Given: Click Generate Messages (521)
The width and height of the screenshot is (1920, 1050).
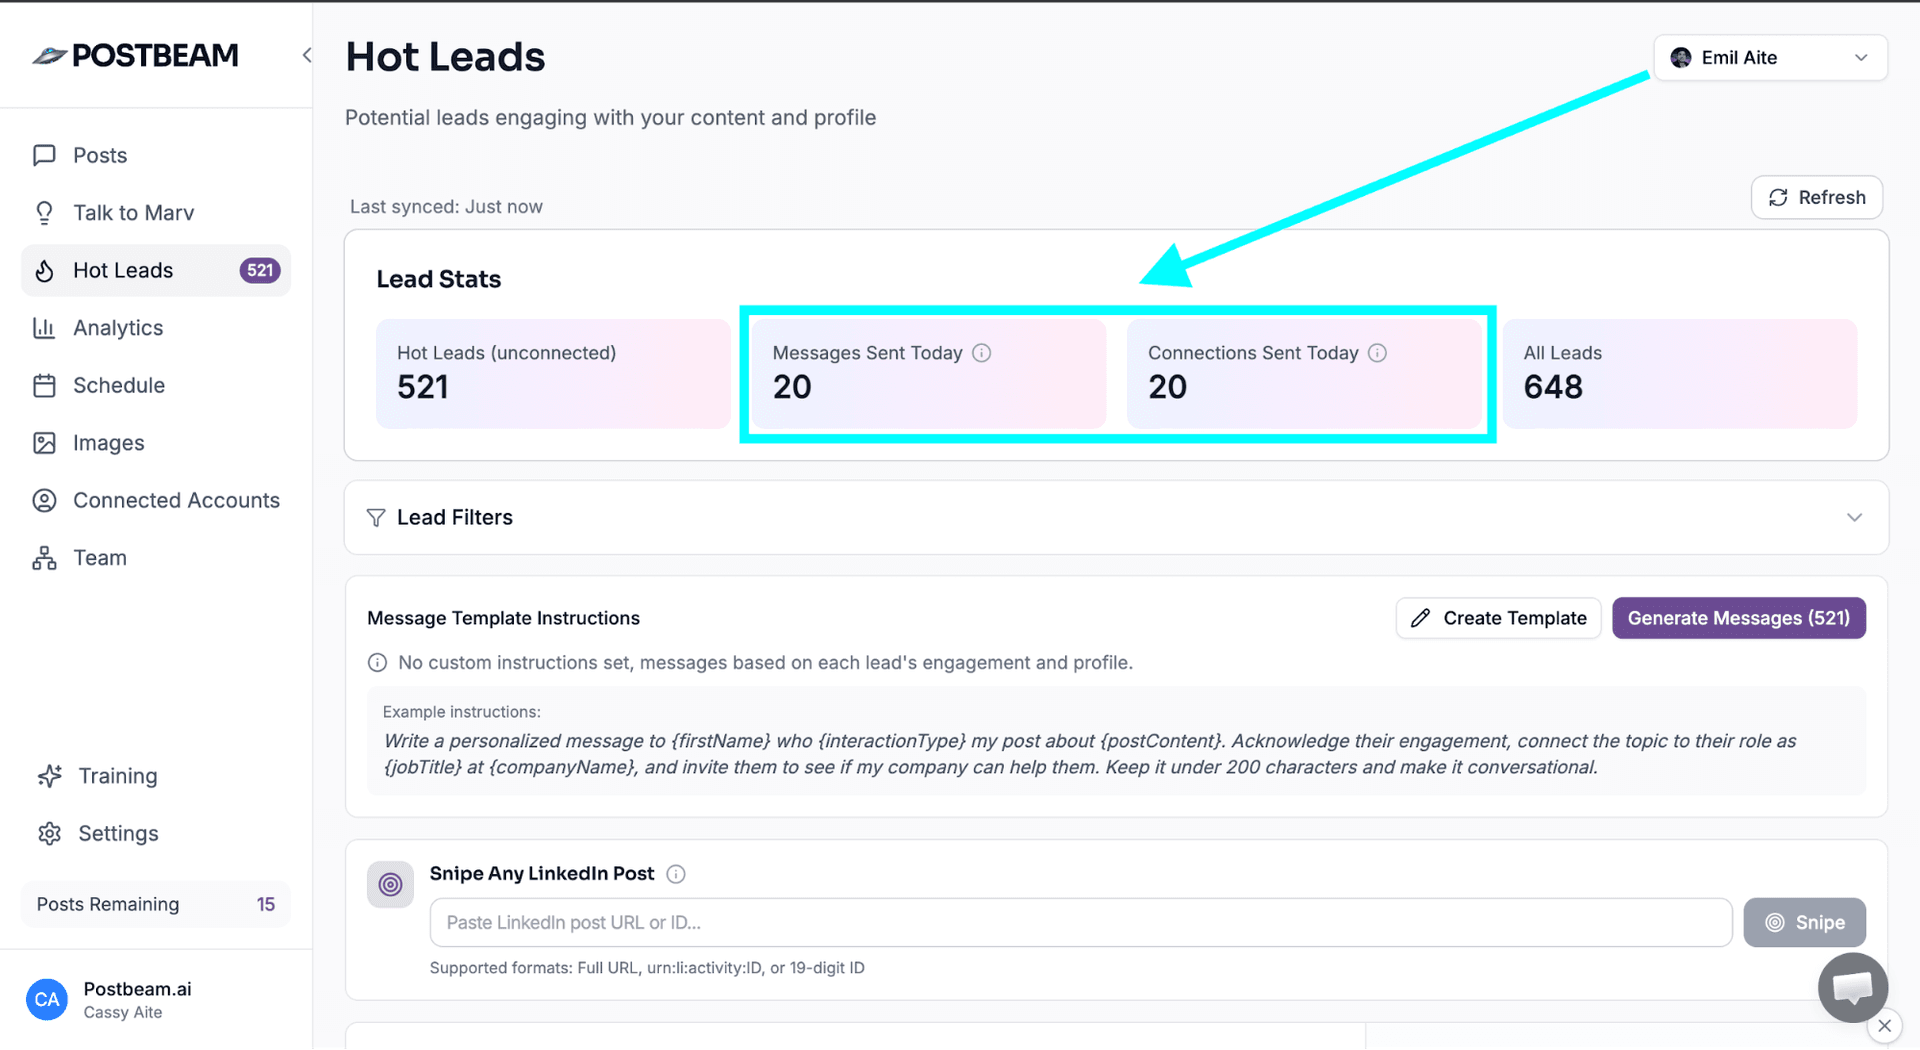Looking at the screenshot, I should pos(1738,618).
